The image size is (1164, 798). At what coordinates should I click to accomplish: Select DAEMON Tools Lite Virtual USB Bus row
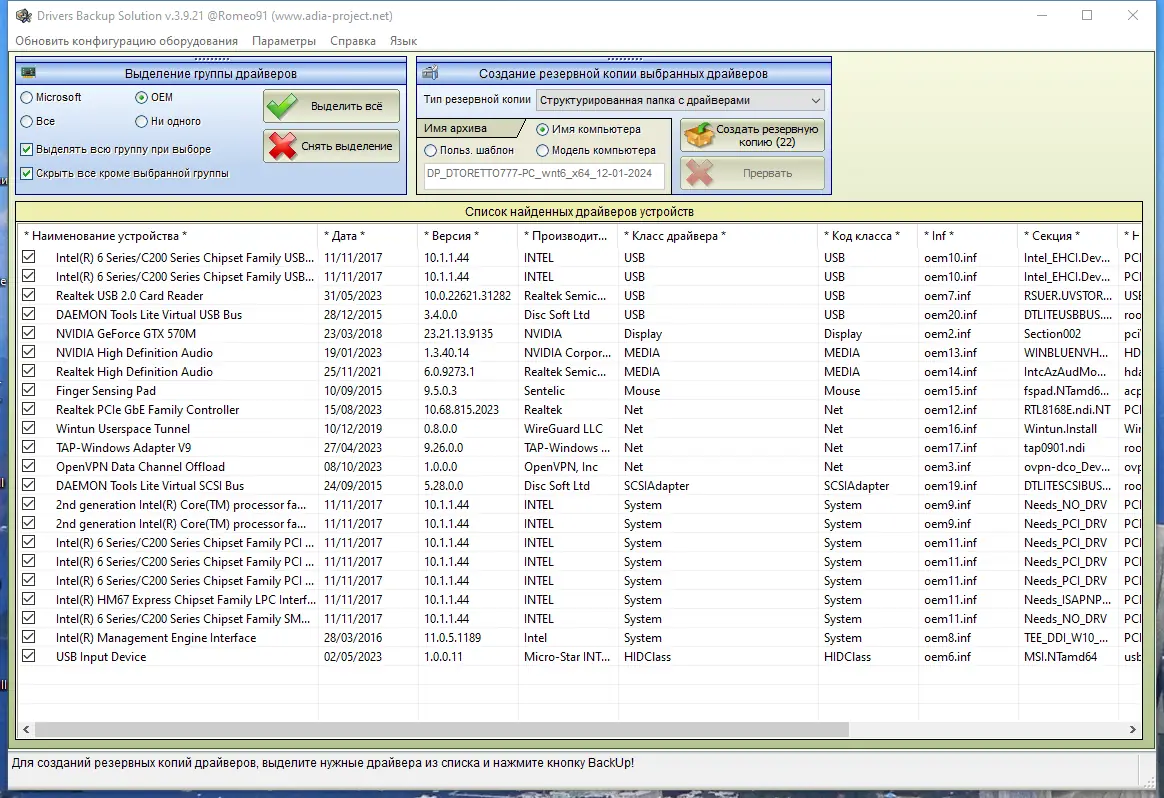pyautogui.click(x=579, y=315)
